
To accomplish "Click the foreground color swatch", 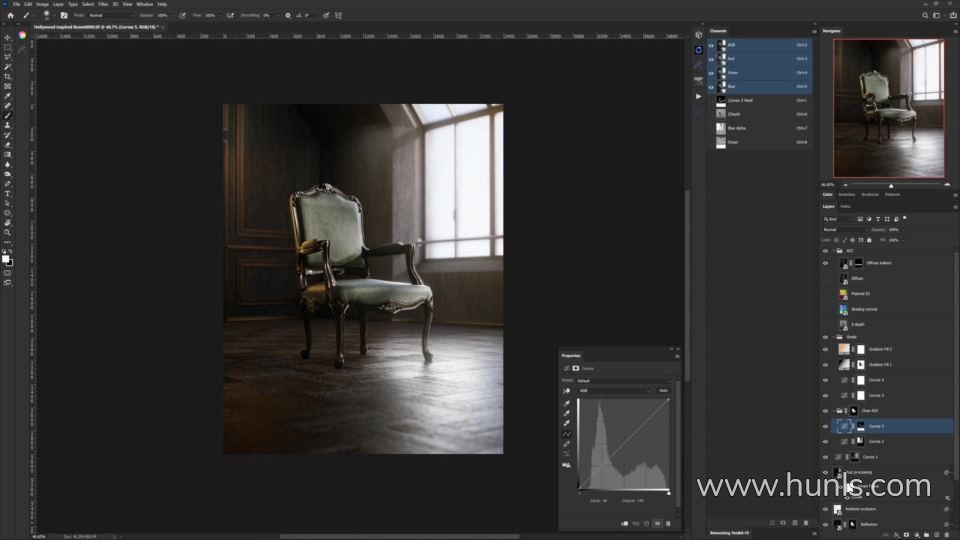I will [5, 258].
